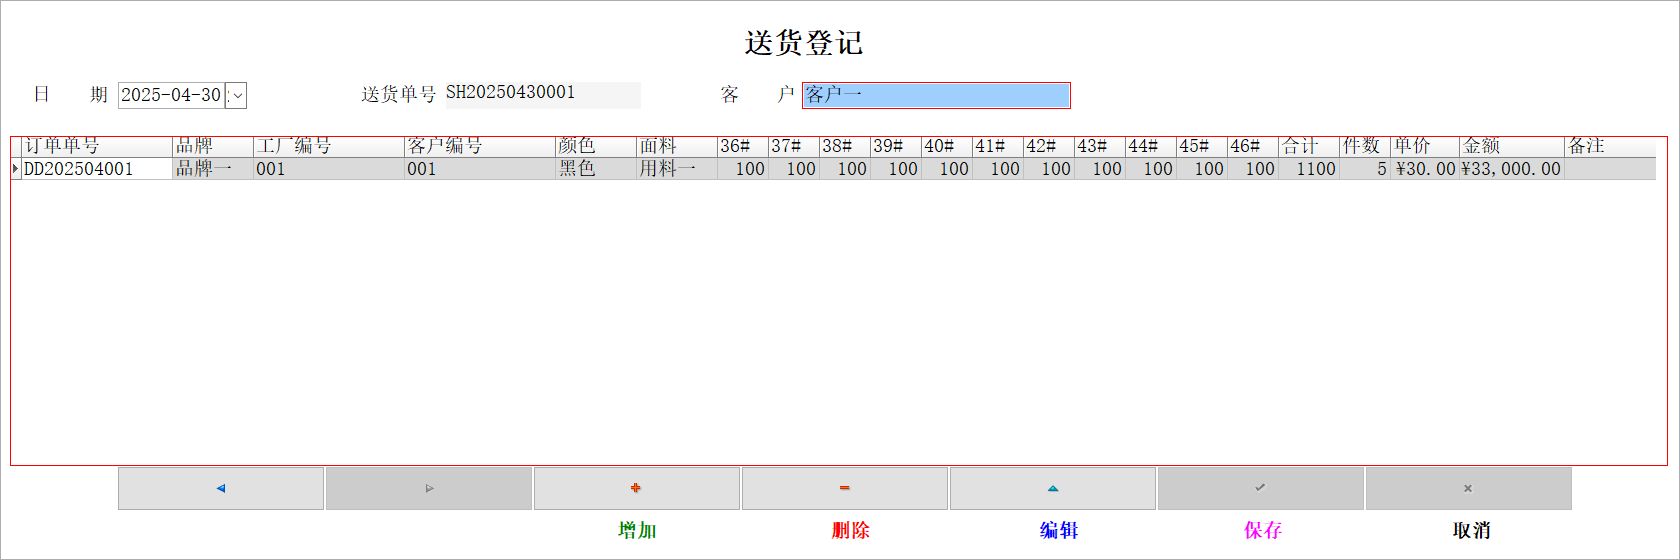Select the fabric cell 用料一
This screenshot has width=1680, height=560.
[677, 169]
